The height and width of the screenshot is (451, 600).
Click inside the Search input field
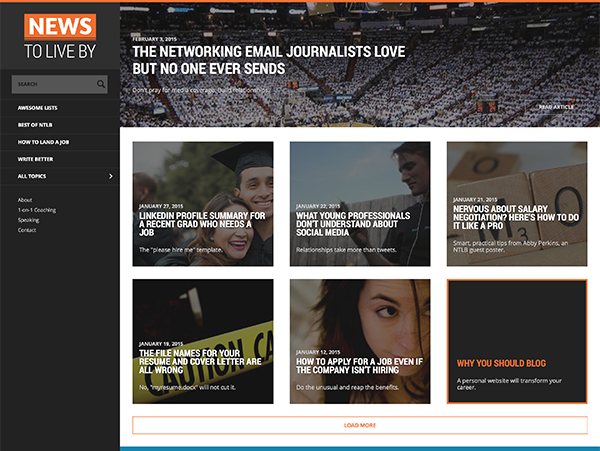[x=52, y=84]
